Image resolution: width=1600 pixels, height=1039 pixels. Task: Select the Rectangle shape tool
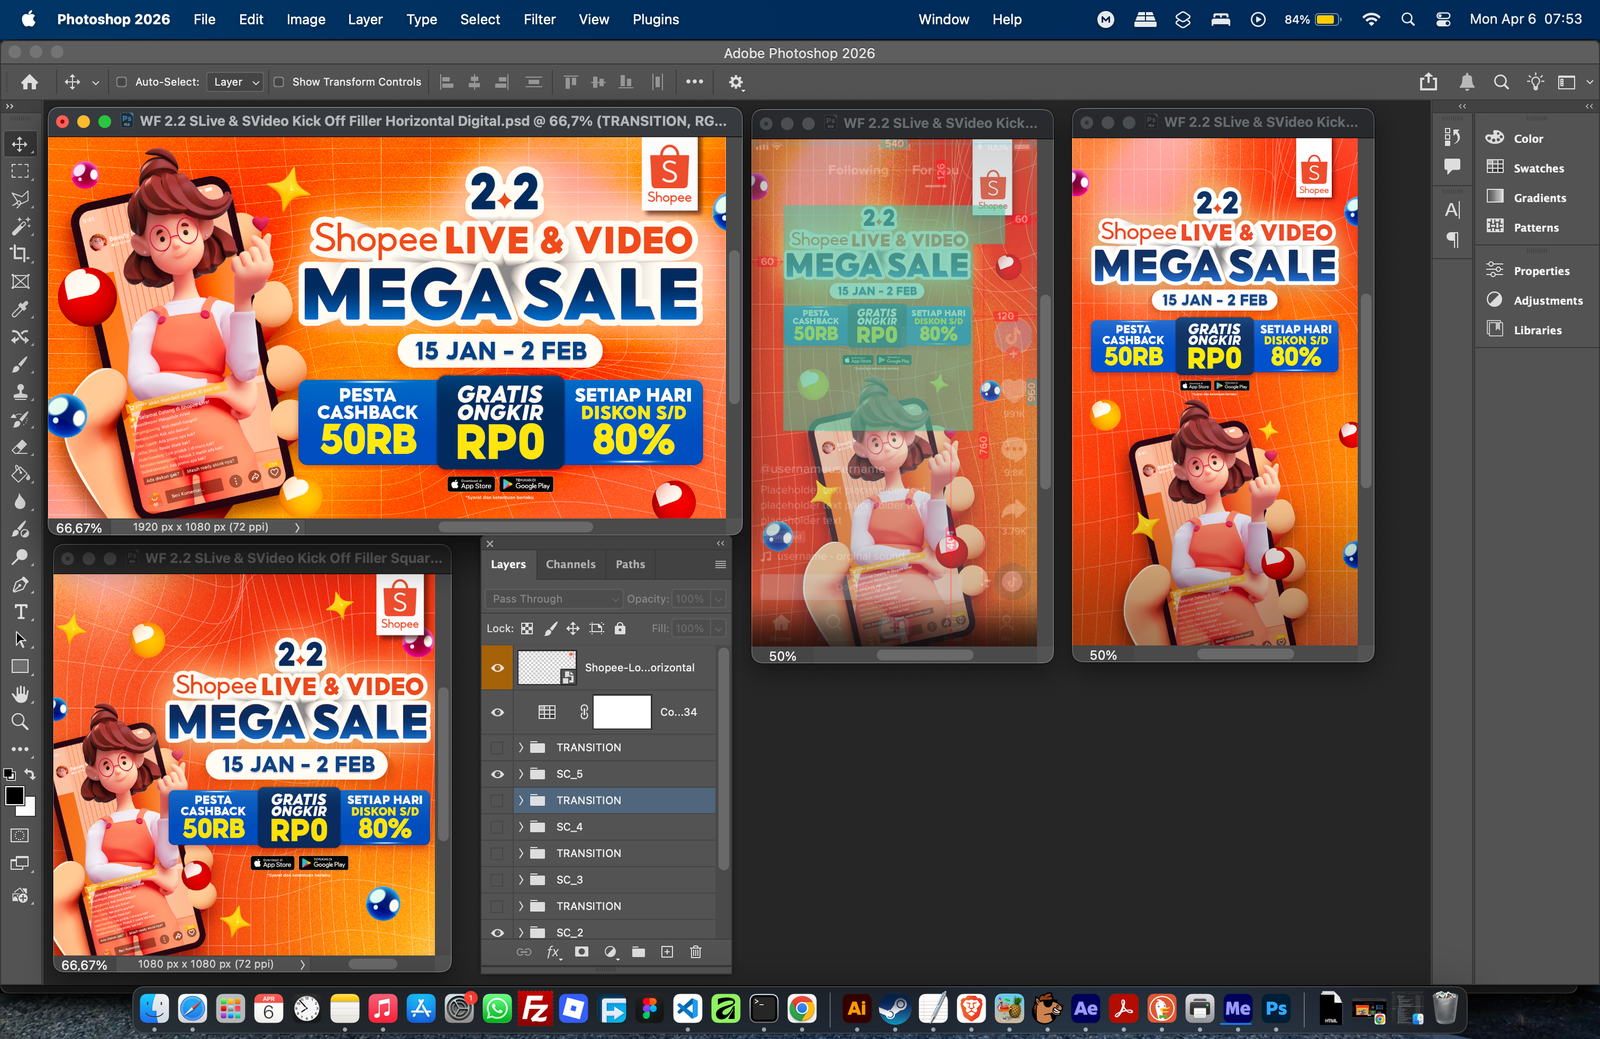20,667
